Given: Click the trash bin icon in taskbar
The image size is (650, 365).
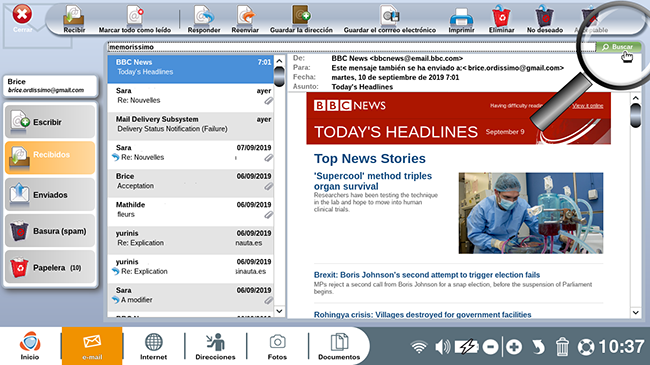Looking at the screenshot, I should click(562, 347).
